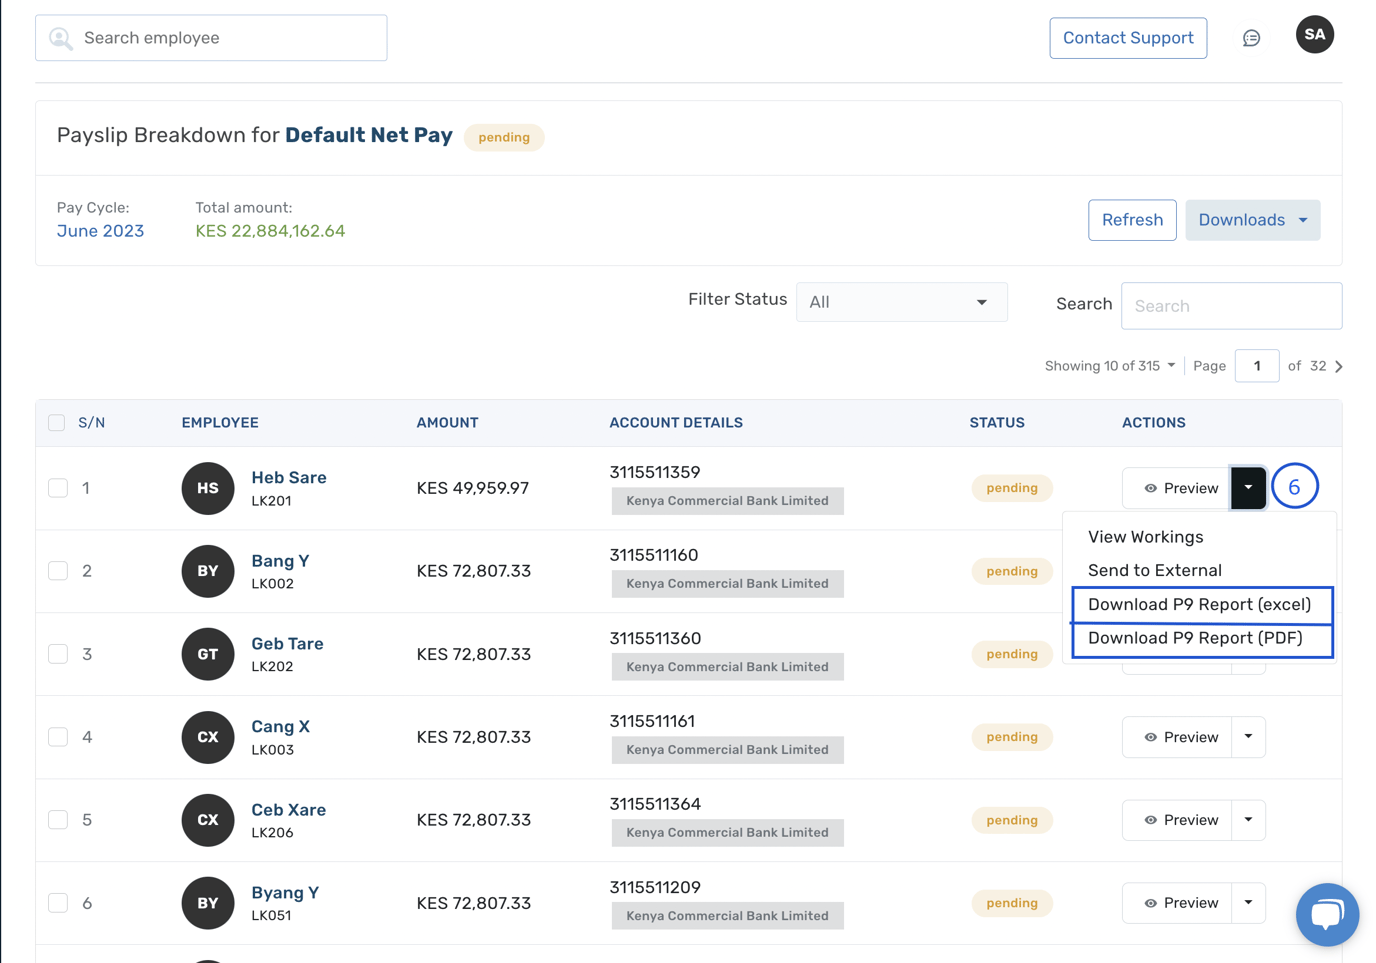Screen dimensions: 1376x963
Task: Select View Workings from the actions menu
Action: [x=1145, y=537]
